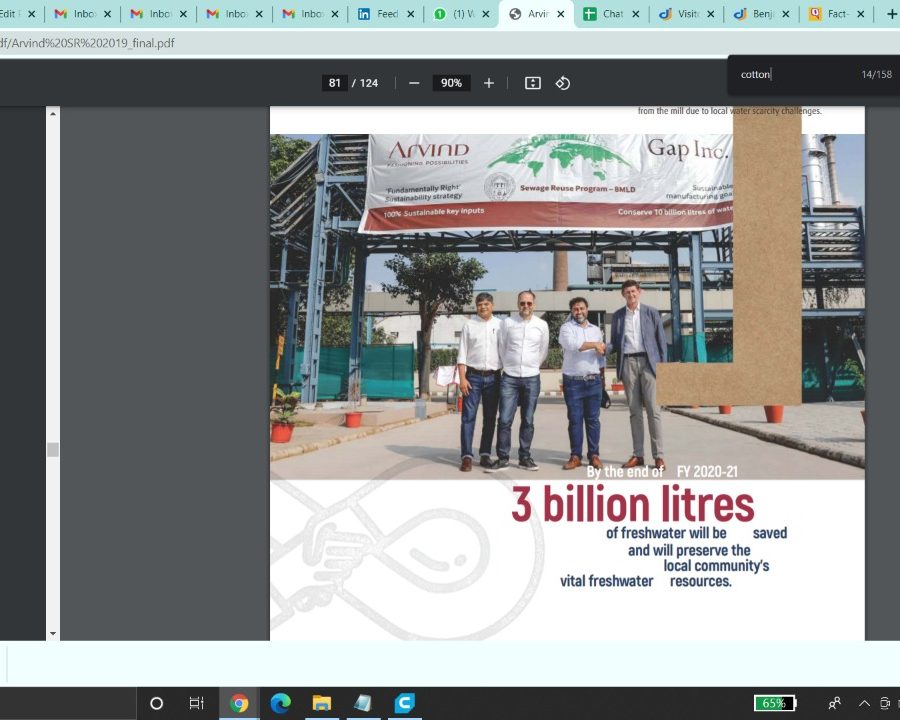Close the Arvind PDF tab
The width and height of the screenshot is (900, 720).
click(x=561, y=14)
